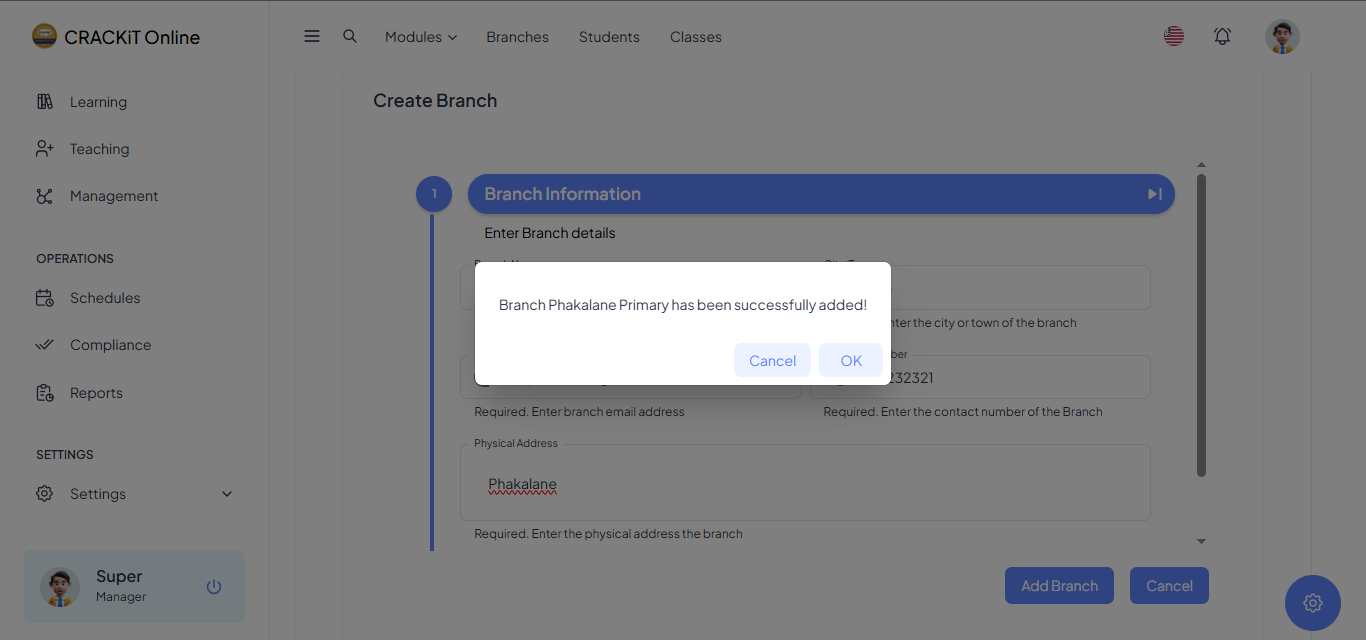The image size is (1366, 640).
Task: Click the Add Branch button
Action: (1059, 586)
